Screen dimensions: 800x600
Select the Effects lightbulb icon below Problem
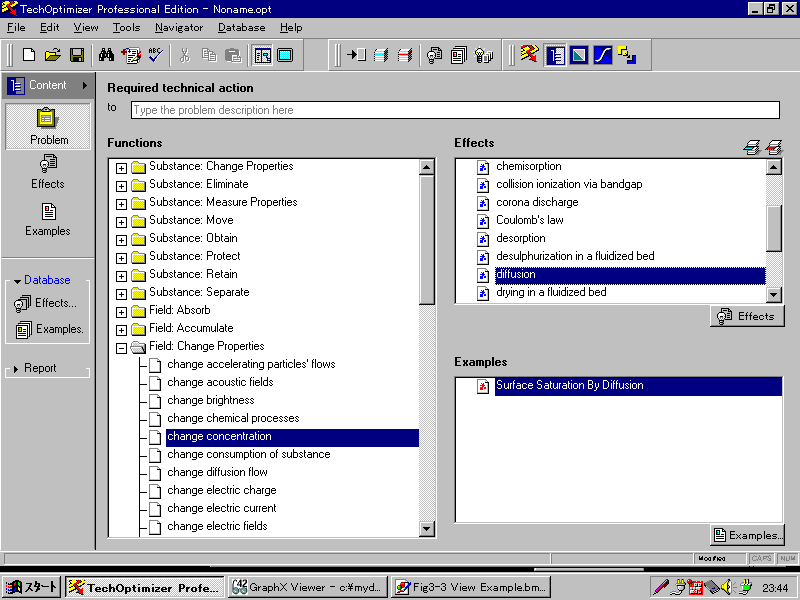click(x=48, y=172)
